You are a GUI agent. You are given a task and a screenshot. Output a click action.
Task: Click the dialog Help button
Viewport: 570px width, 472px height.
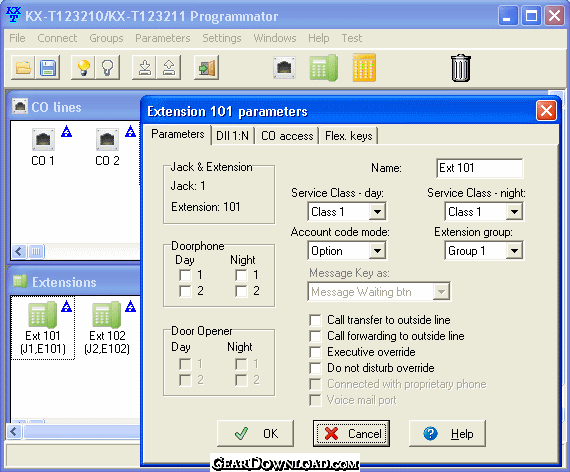[x=447, y=433]
